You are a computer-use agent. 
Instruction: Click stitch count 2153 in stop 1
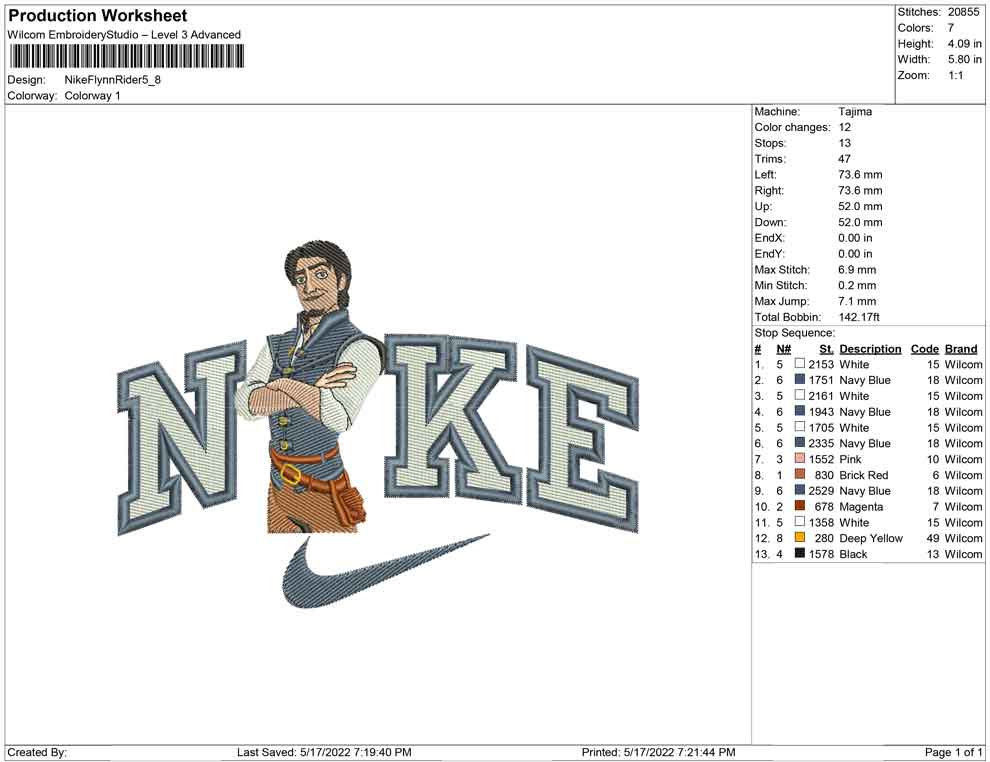[821, 364]
